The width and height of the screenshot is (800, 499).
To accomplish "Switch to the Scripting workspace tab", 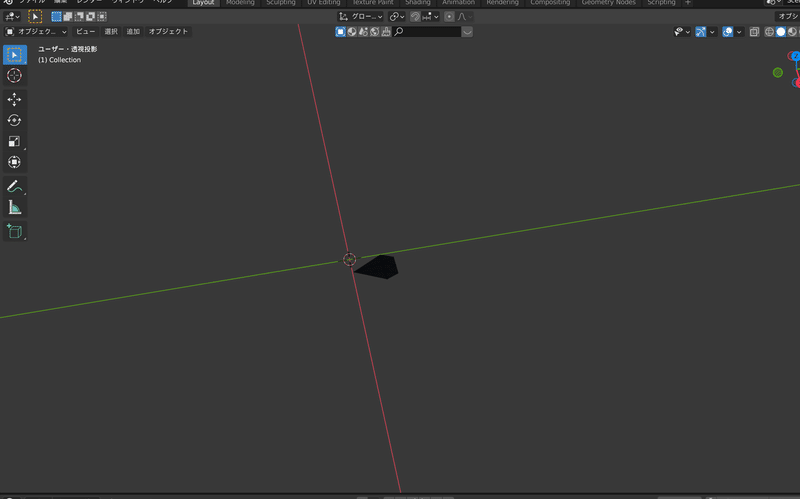I will tap(661, 3).
